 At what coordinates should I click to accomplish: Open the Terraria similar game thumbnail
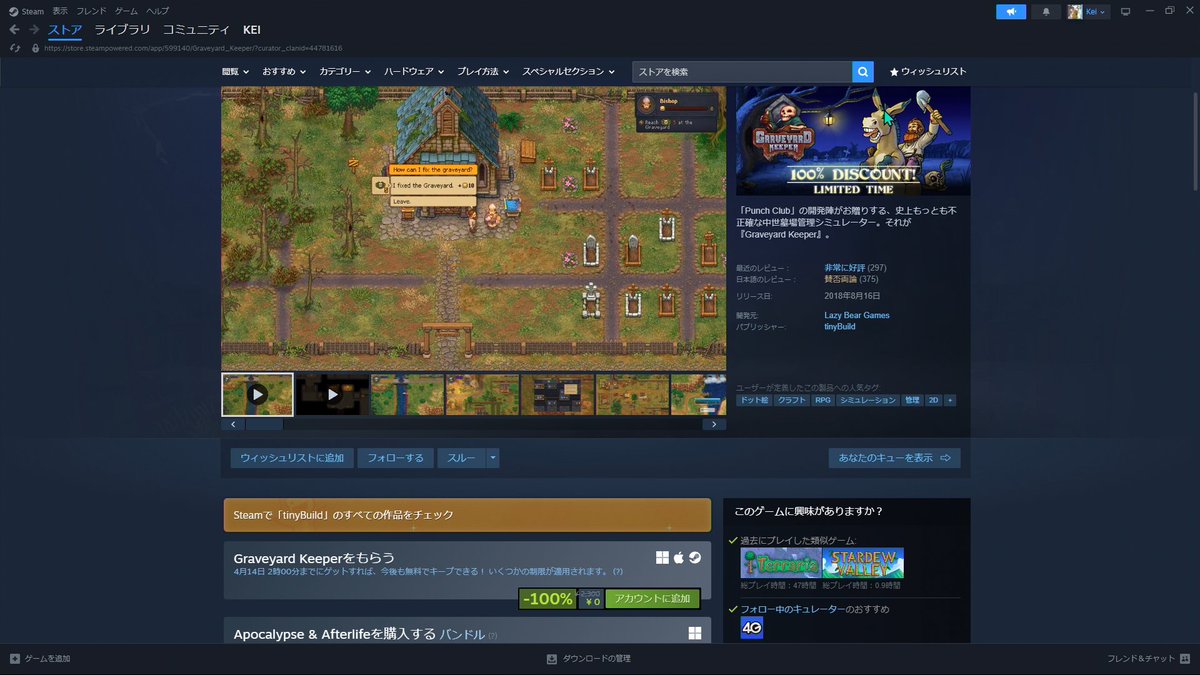[781, 563]
